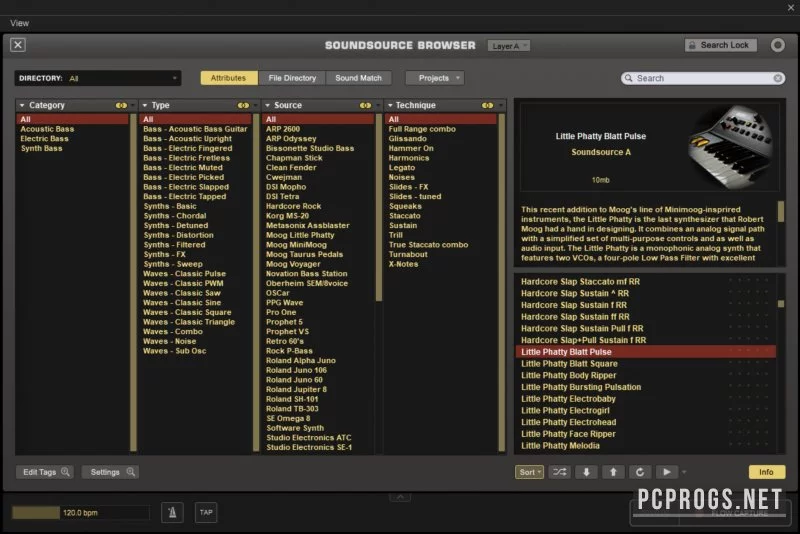Click the description text scrollbar

coord(781,211)
